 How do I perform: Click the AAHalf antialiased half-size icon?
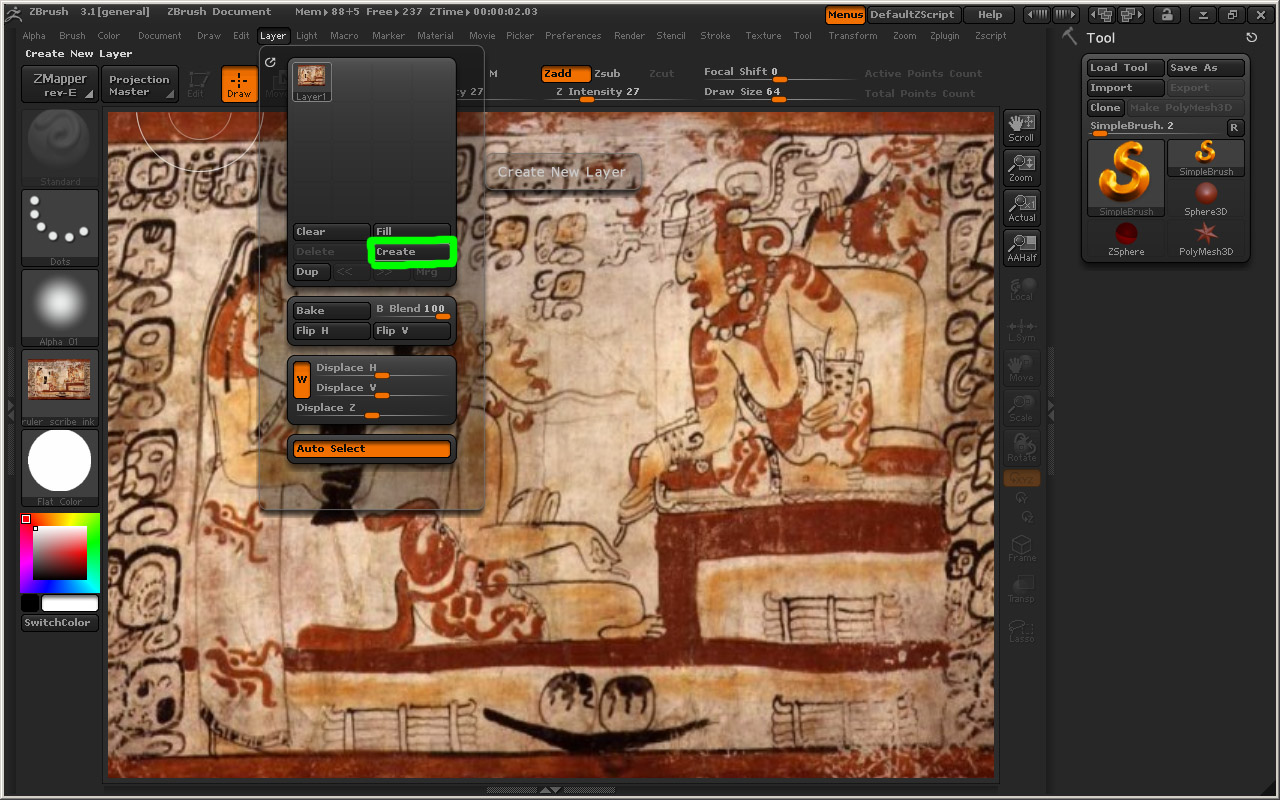(1021, 248)
